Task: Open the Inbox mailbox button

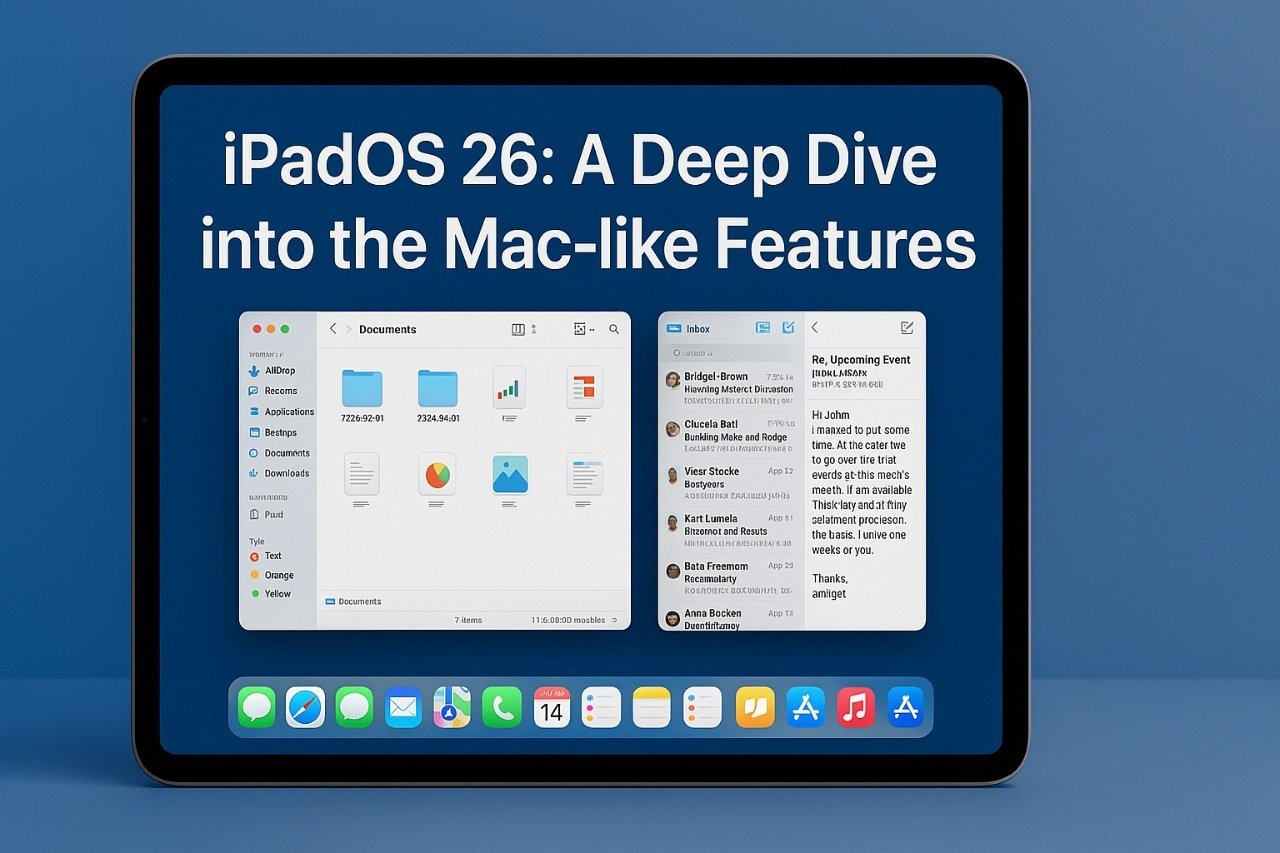Action: point(688,329)
